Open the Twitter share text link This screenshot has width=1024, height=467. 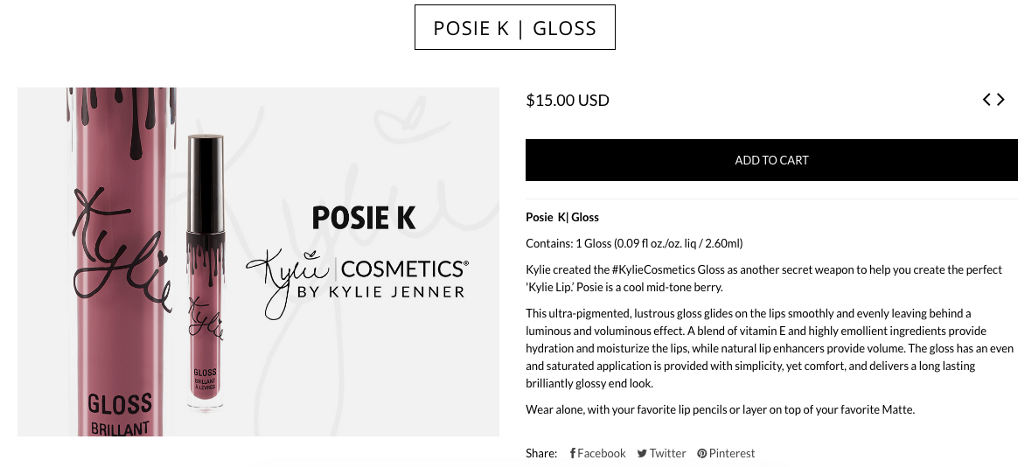pyautogui.click(x=667, y=453)
